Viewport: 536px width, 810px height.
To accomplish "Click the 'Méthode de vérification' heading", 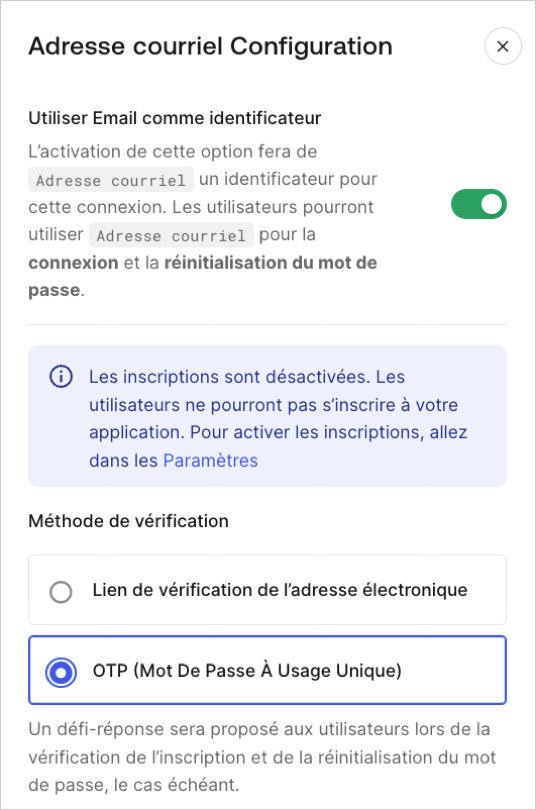I will click(129, 521).
